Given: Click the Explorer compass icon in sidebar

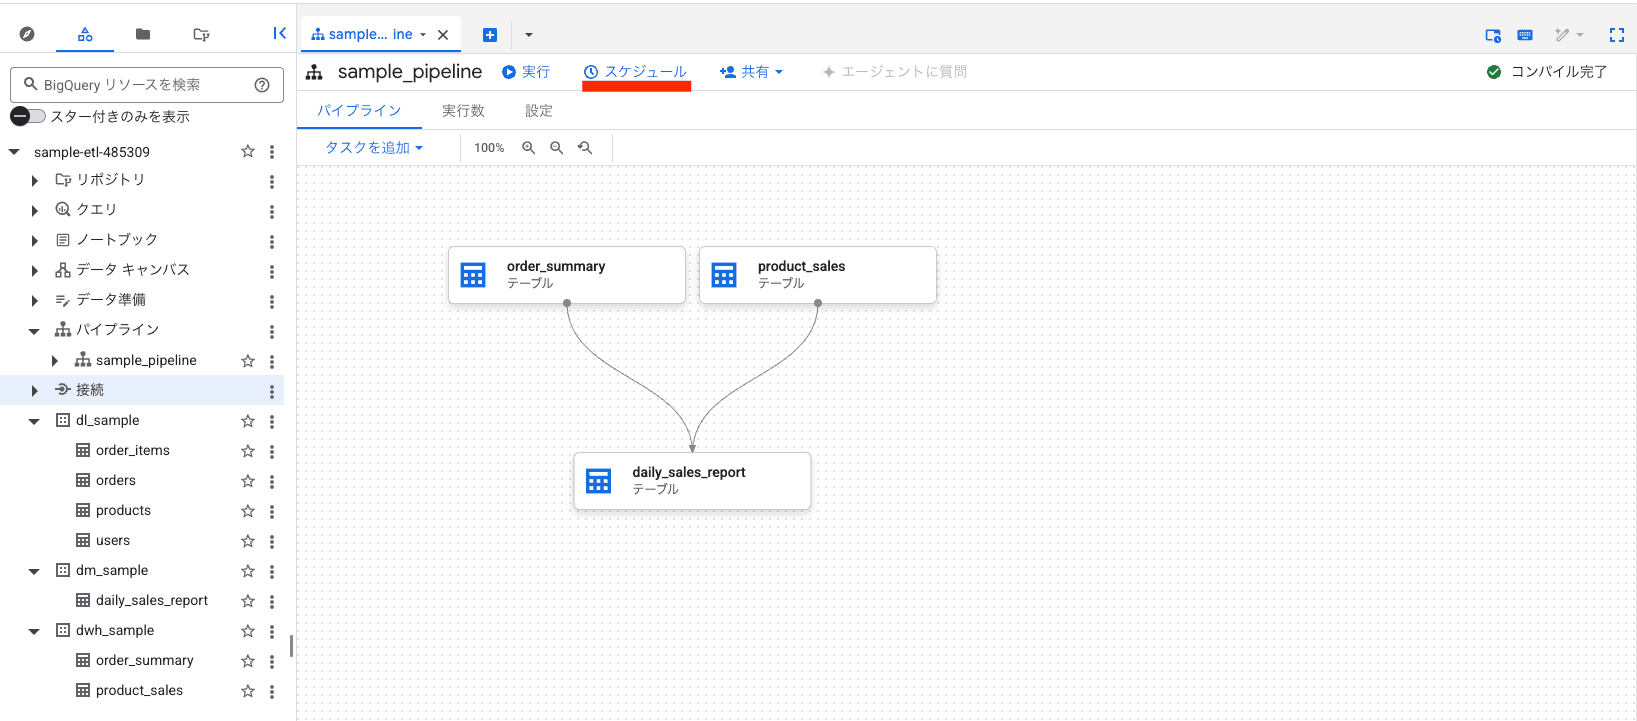Looking at the screenshot, I should tap(27, 34).
